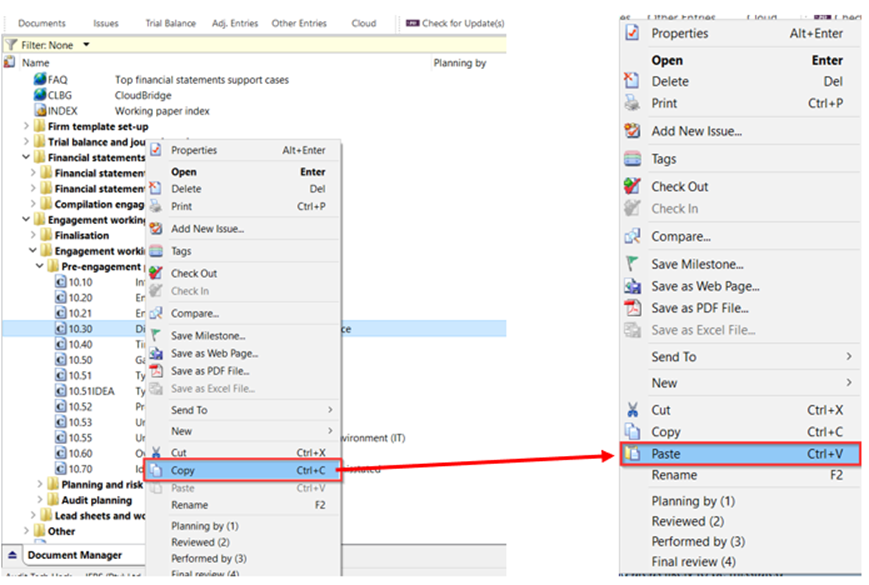
Task: Open the Filter: None dropdown arrow
Action: coord(86,45)
